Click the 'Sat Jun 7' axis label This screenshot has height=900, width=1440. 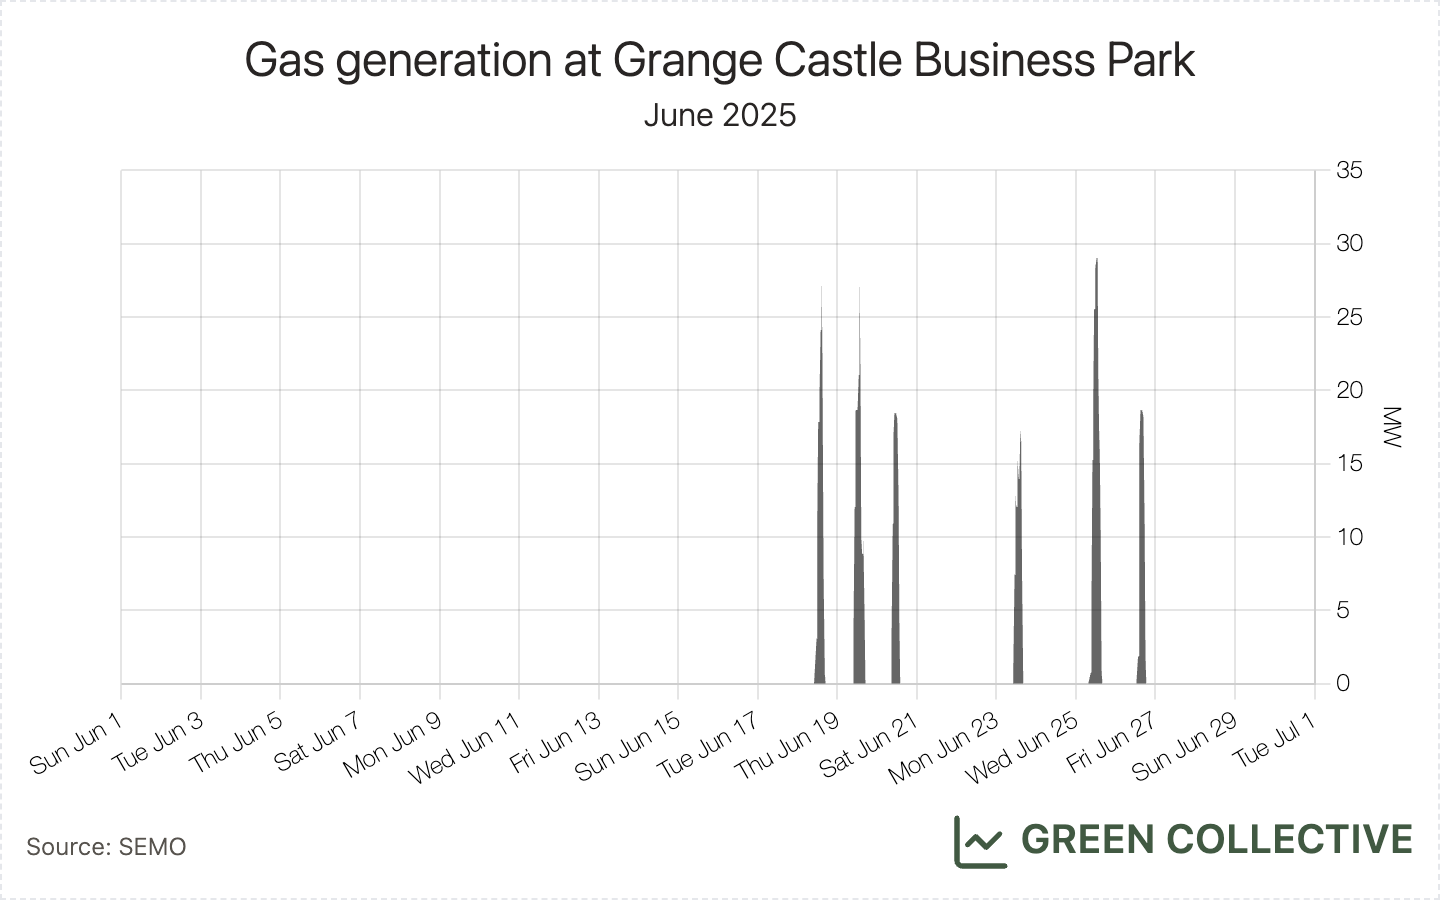click(317, 741)
